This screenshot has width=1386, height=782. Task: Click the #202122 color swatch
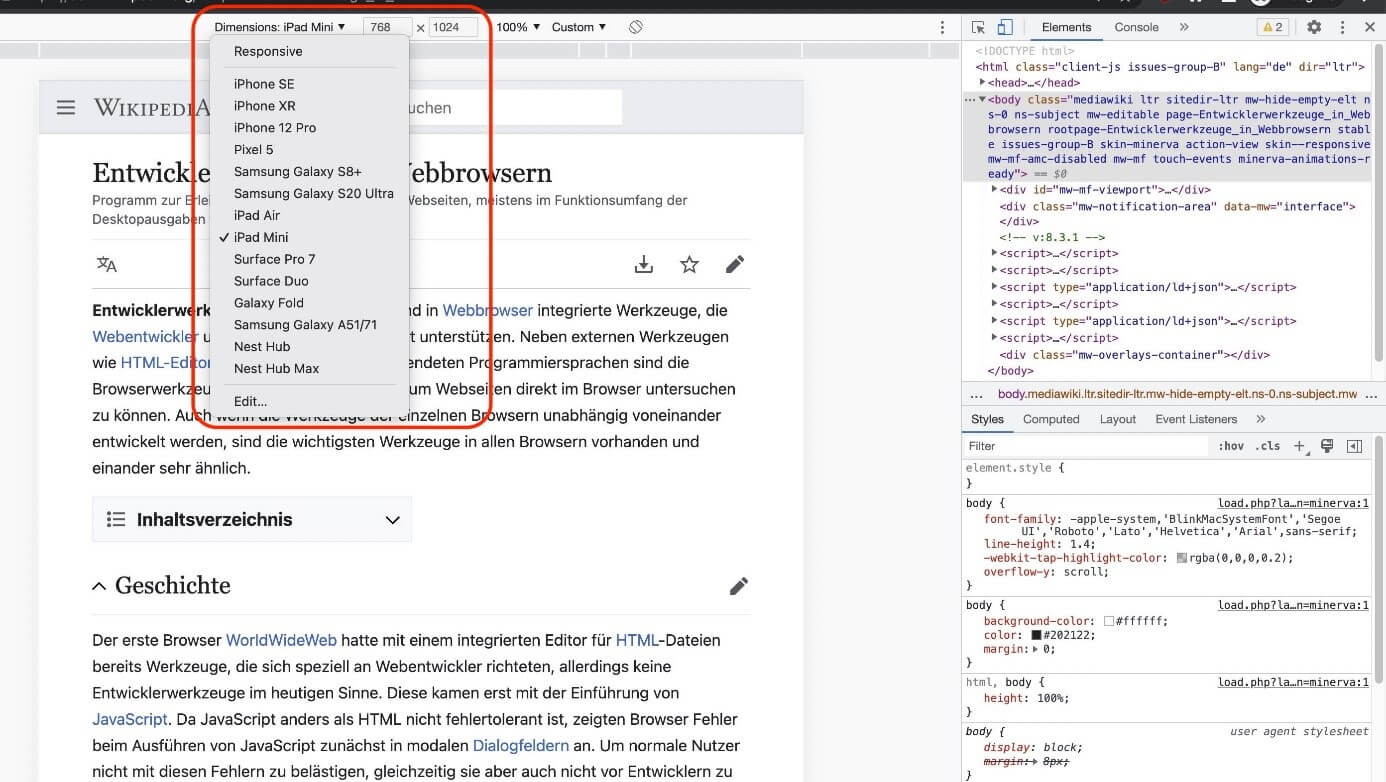click(x=1038, y=635)
